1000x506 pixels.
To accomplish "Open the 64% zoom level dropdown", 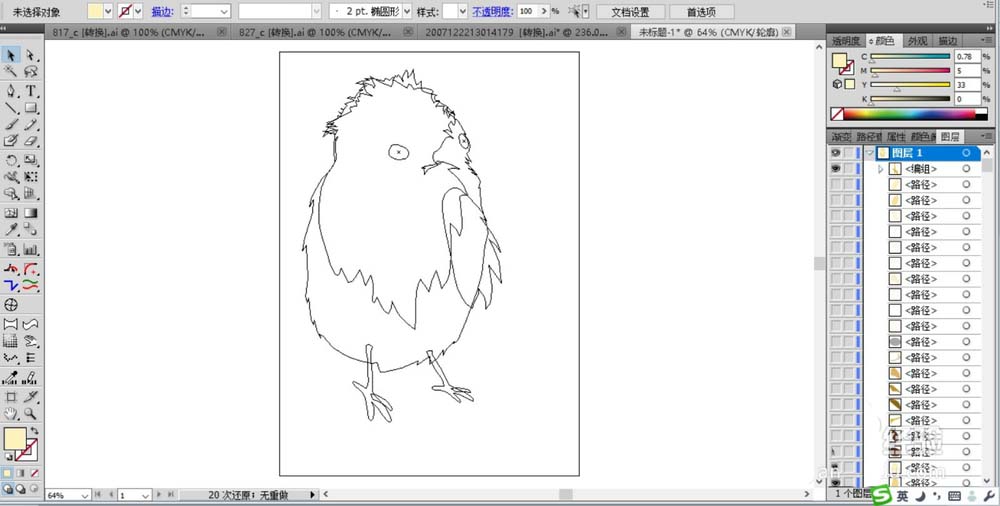I will 84,495.
